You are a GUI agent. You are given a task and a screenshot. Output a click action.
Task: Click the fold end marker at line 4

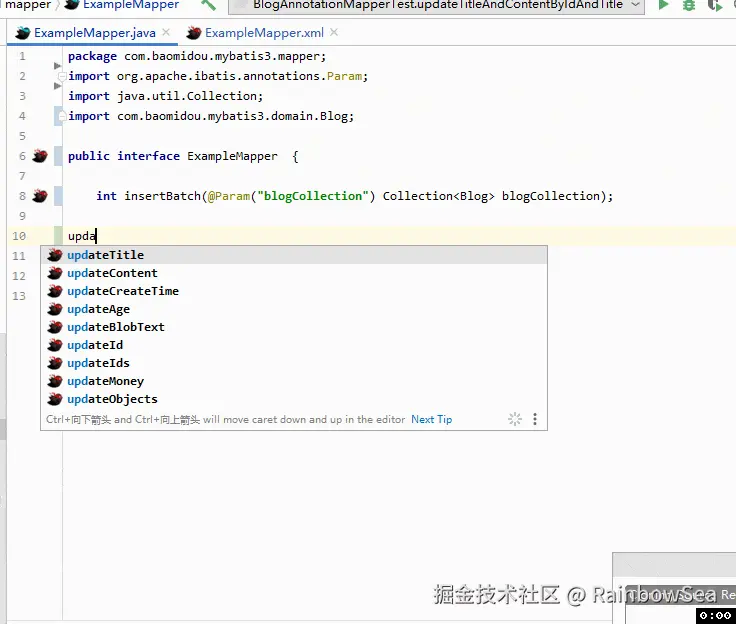(x=61, y=116)
